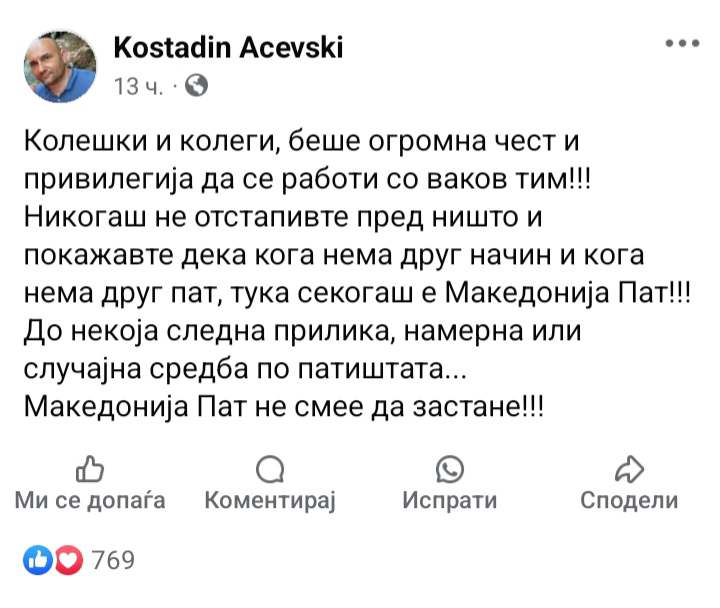The image size is (720, 608).
Task: View the 769 reactions count
Action: coord(113,560)
